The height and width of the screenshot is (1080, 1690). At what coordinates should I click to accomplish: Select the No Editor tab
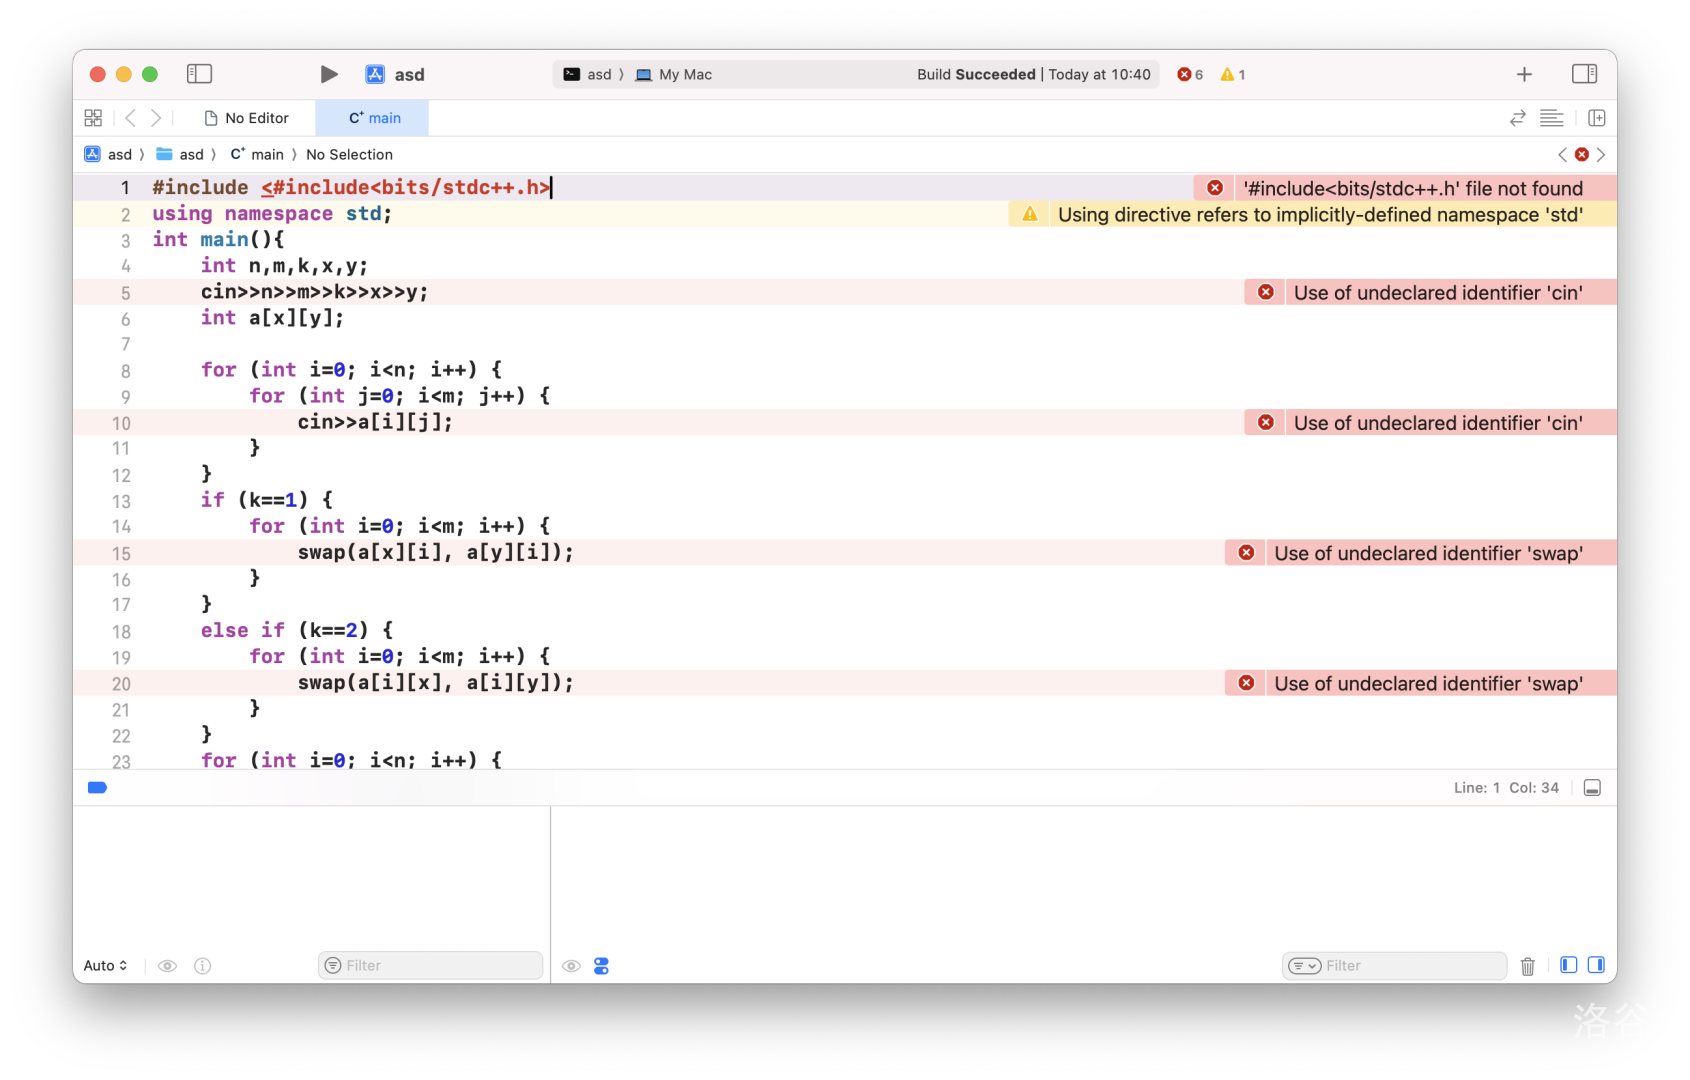coord(247,118)
